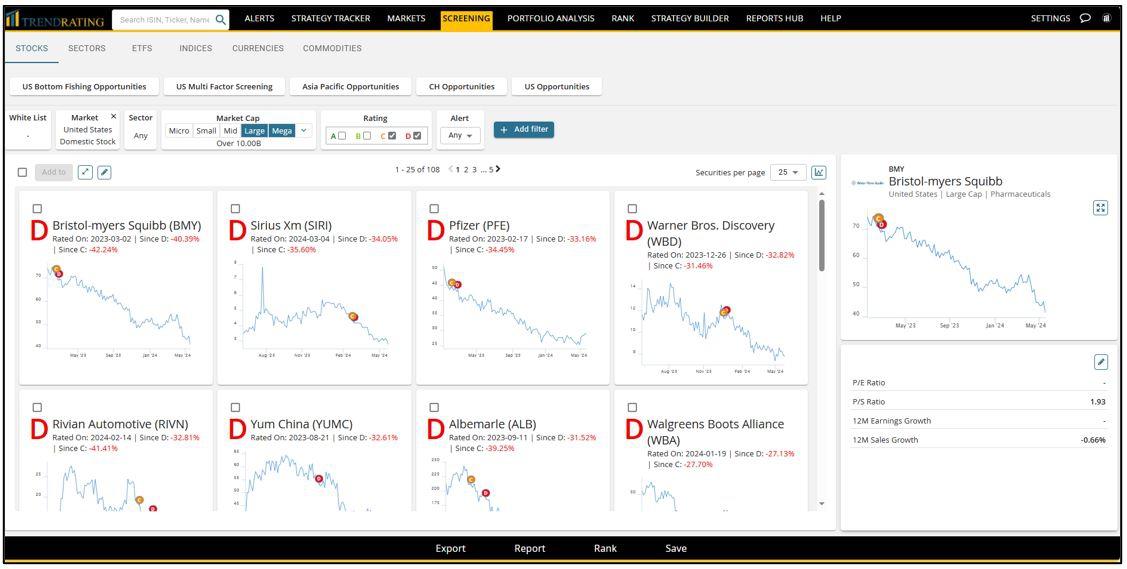Check the select-all securities checkbox
This screenshot has width=1127, height=569.
pyautogui.click(x=22, y=172)
